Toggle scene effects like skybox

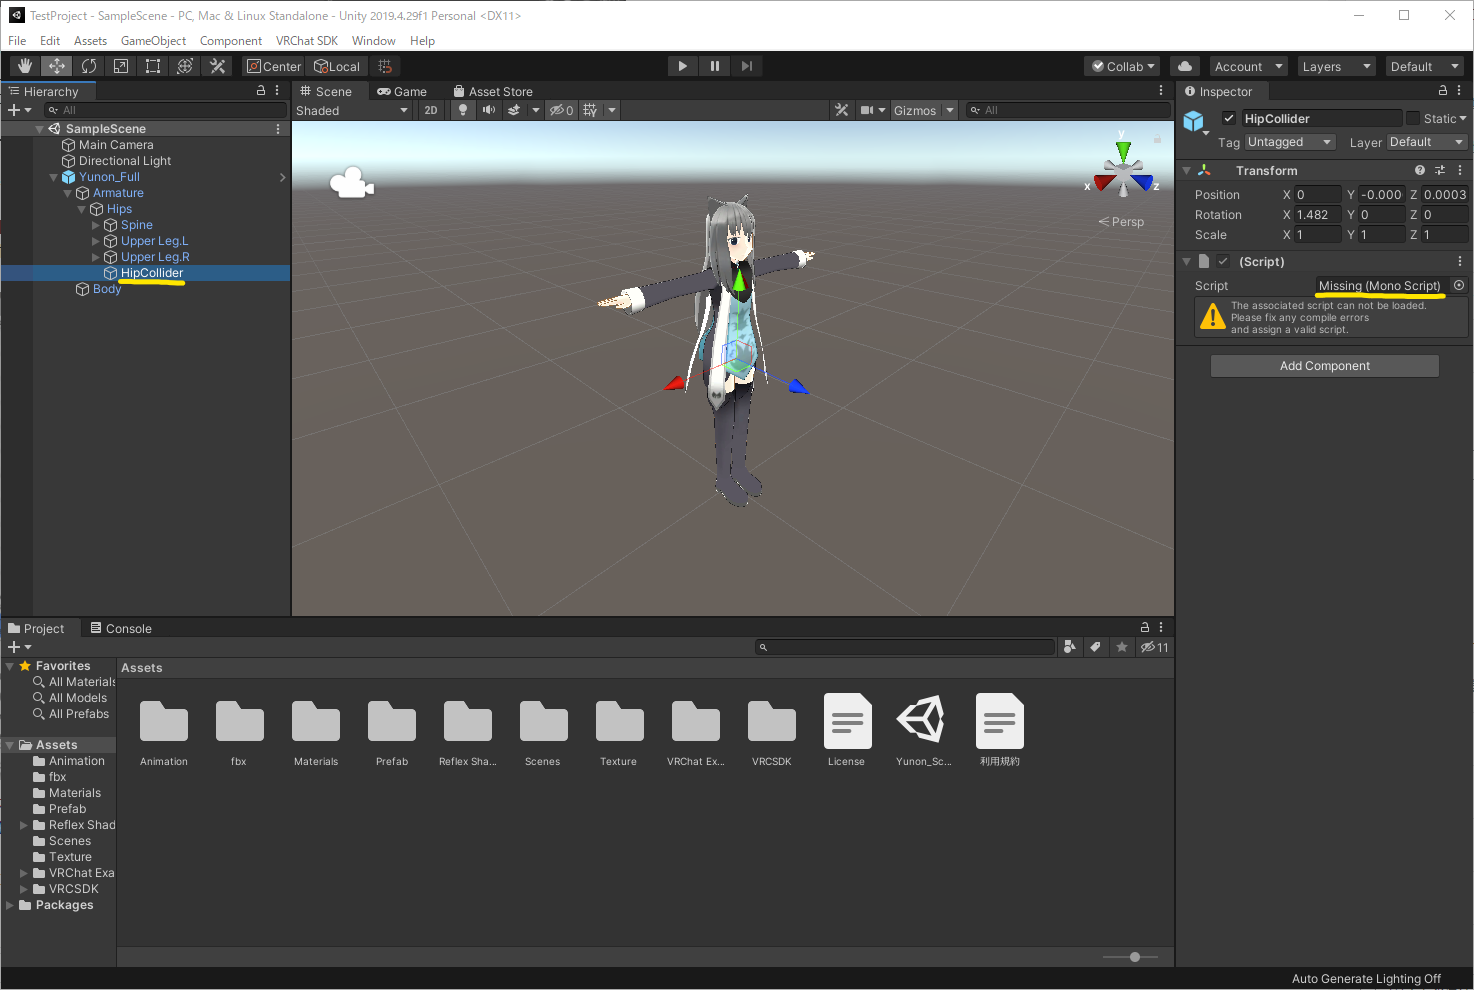coord(514,110)
